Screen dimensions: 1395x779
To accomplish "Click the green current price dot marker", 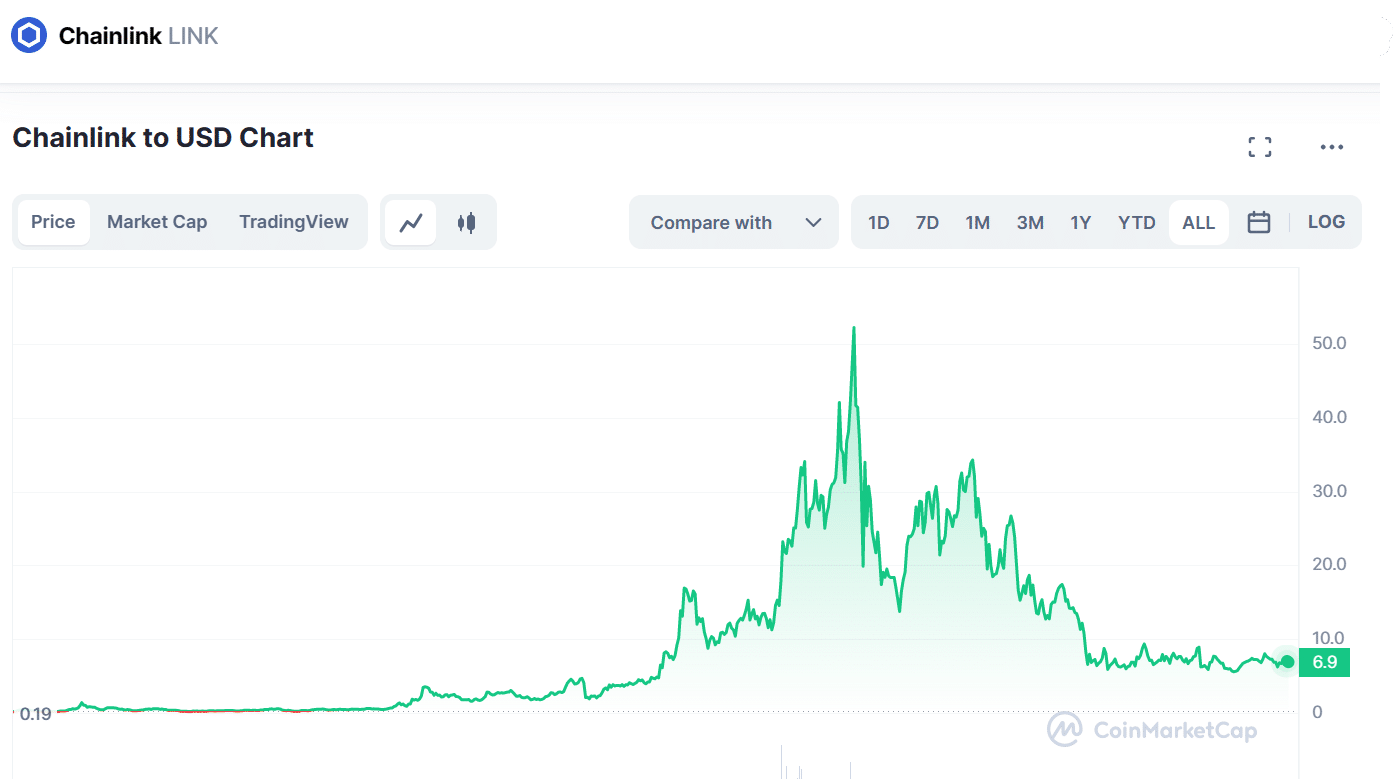I will pyautogui.click(x=1287, y=662).
